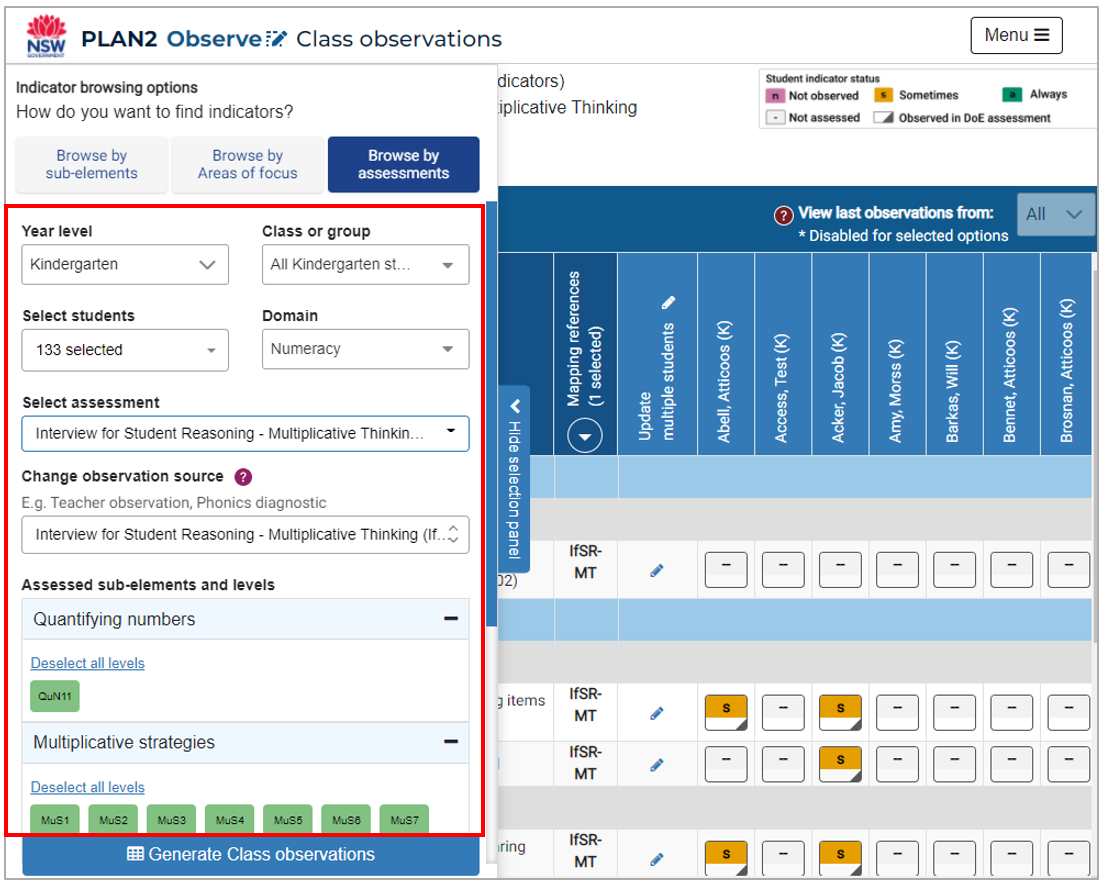The height and width of the screenshot is (888, 1106).
Task: Click Amy, Morss second row status box
Action: pos(897,712)
